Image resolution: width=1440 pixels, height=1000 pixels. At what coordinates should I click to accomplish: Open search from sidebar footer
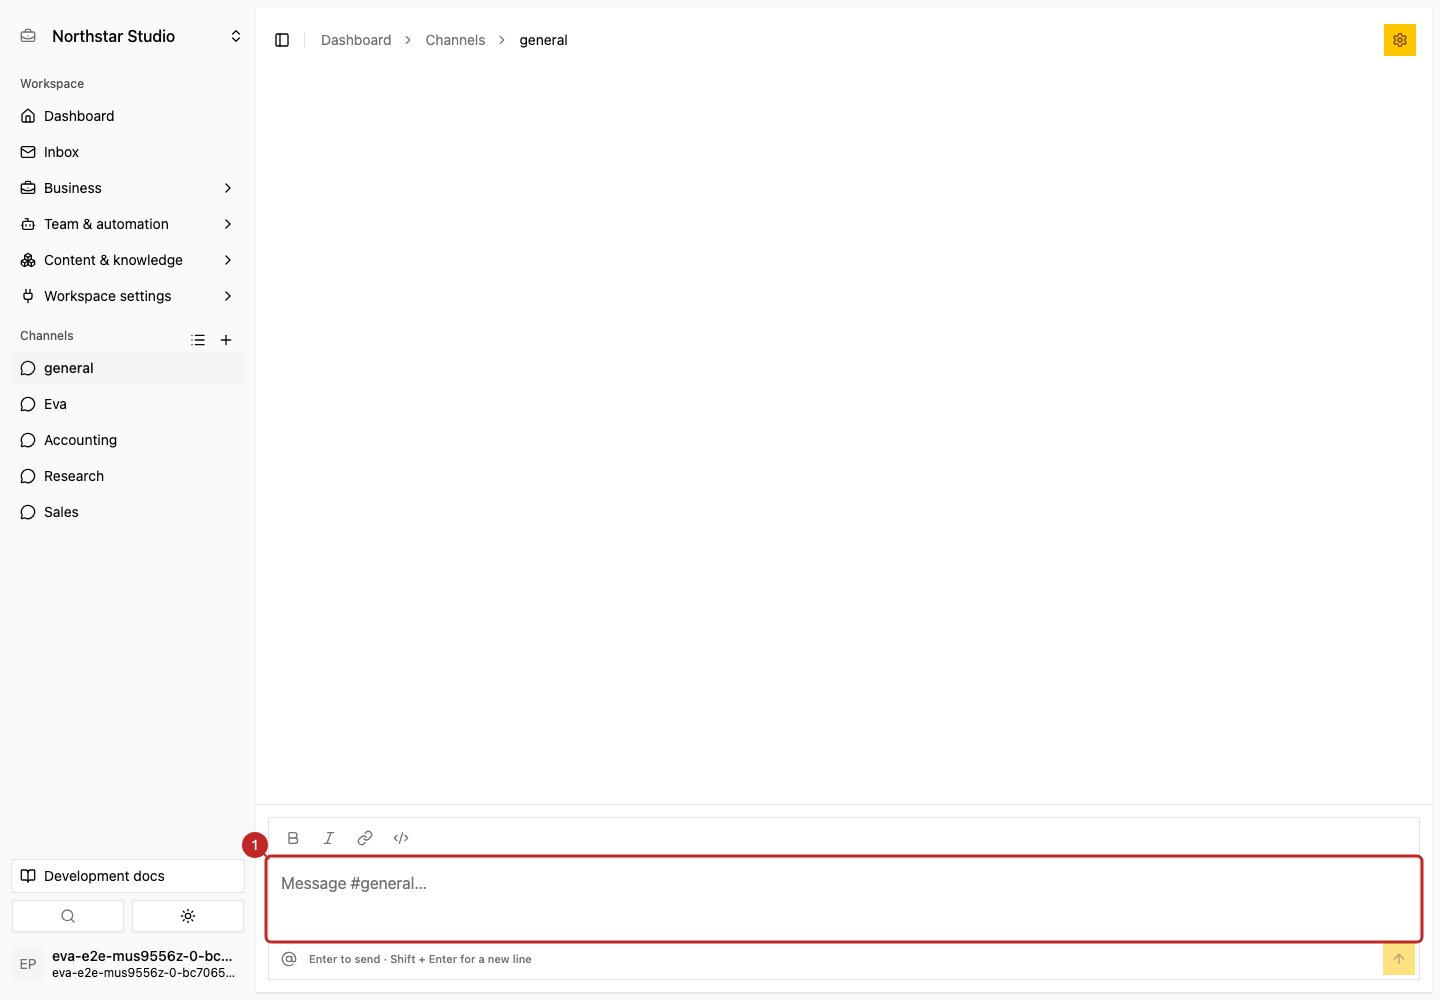[68, 916]
